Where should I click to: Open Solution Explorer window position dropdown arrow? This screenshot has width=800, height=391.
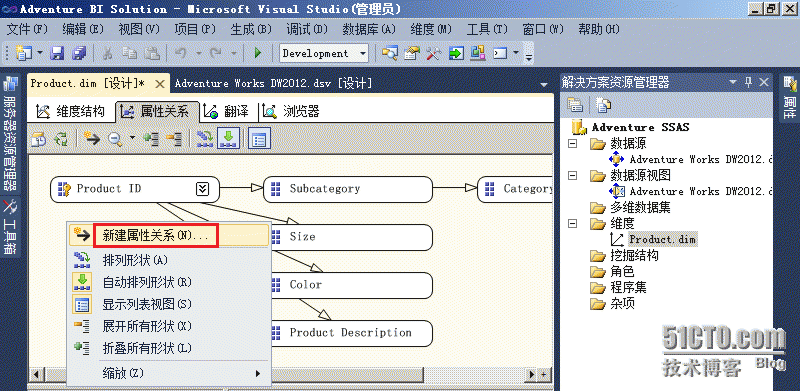coord(734,82)
